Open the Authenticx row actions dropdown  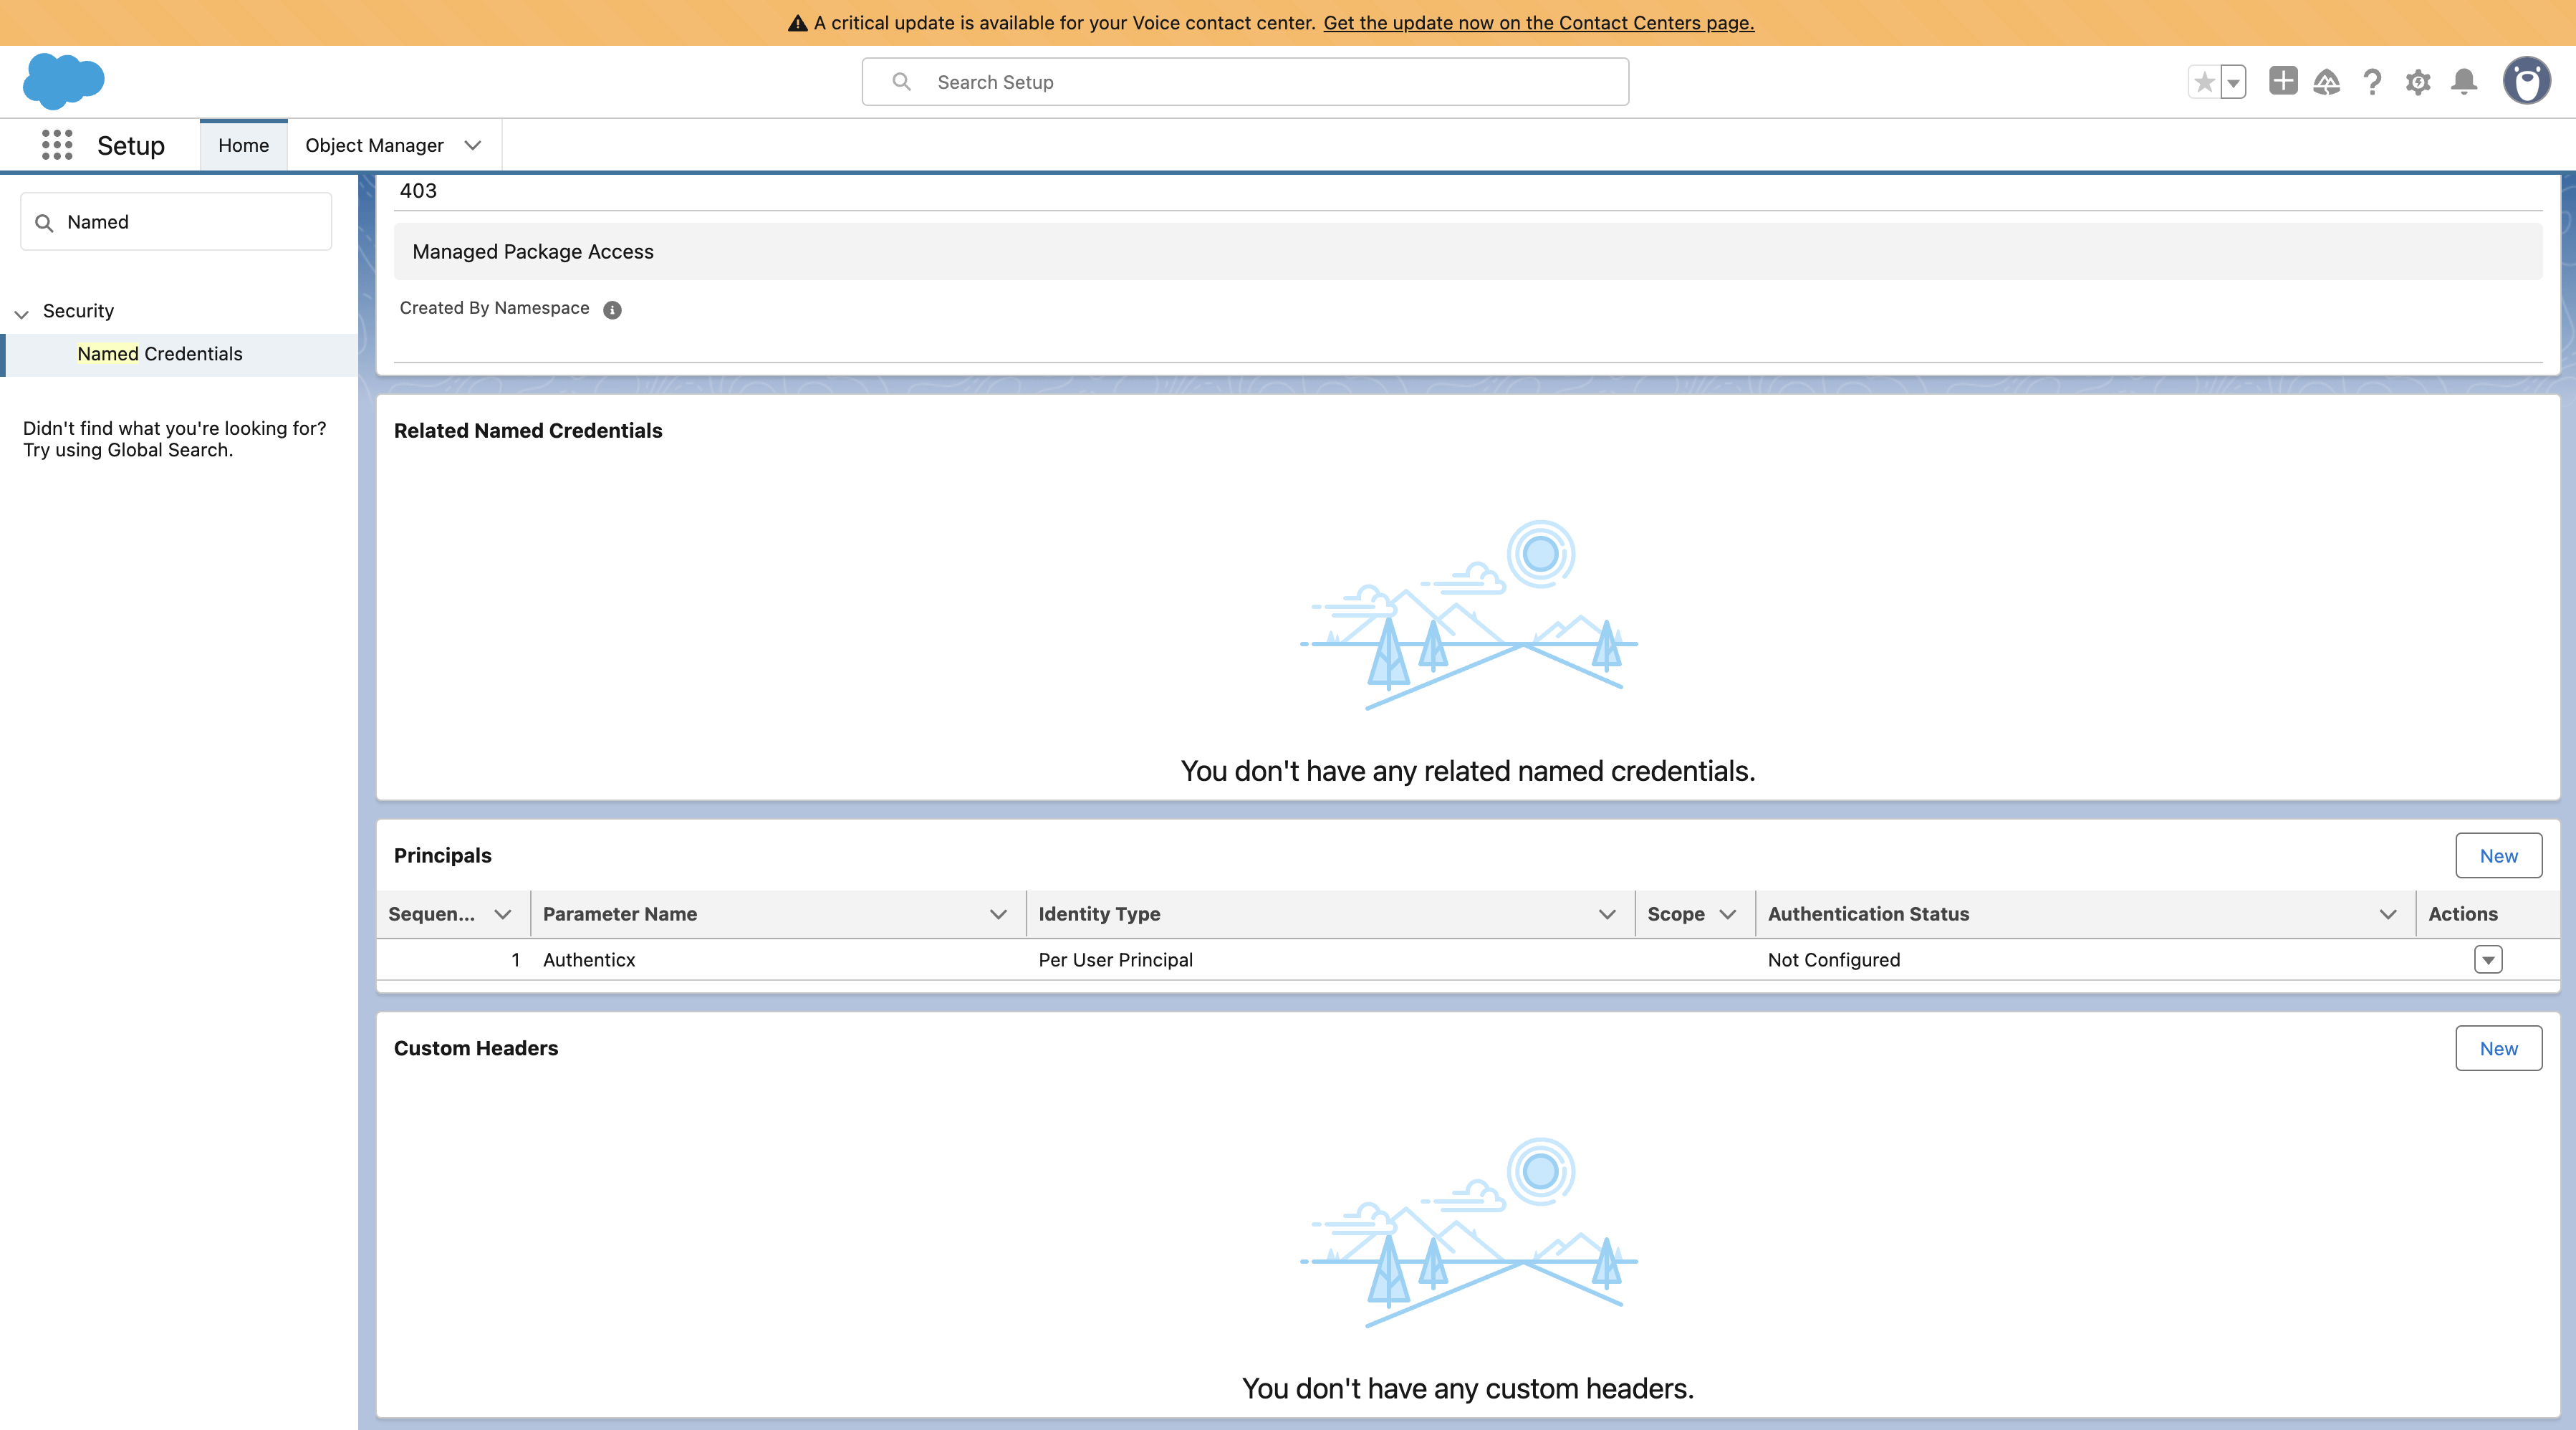2488,960
